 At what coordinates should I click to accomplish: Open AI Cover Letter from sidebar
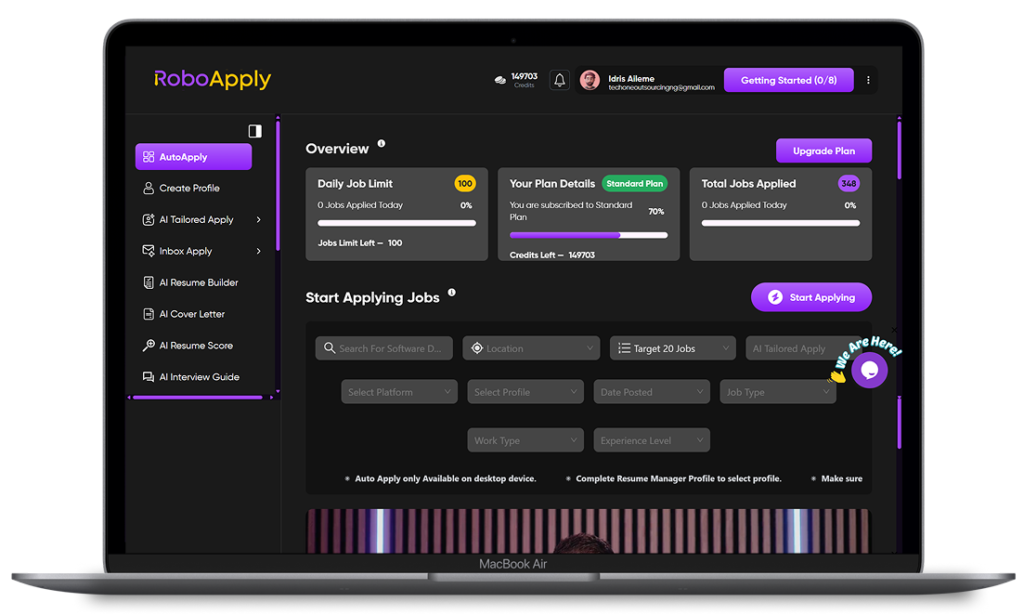[191, 314]
